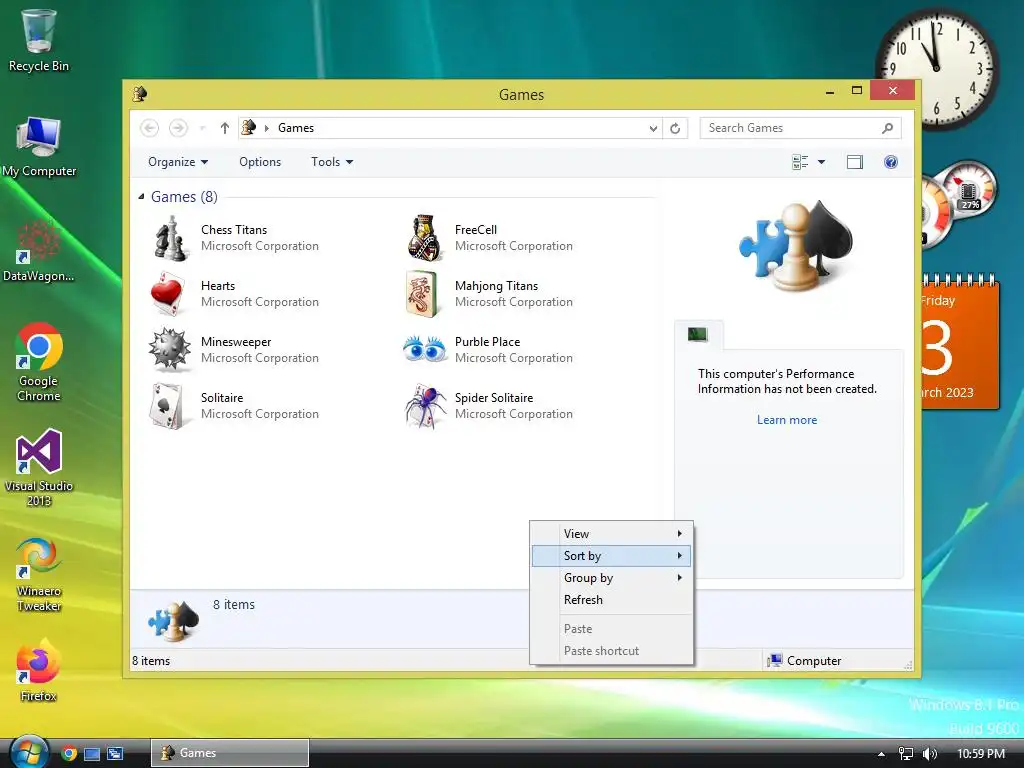Select the Spider Solitaire icon
Screen dimensions: 1024x768
pos(424,406)
